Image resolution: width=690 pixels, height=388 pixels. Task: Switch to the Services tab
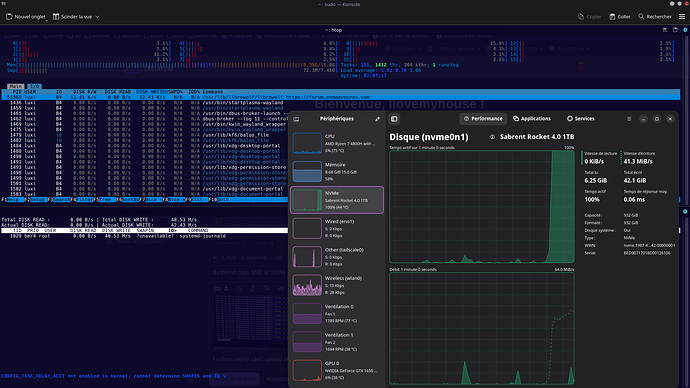click(580, 119)
